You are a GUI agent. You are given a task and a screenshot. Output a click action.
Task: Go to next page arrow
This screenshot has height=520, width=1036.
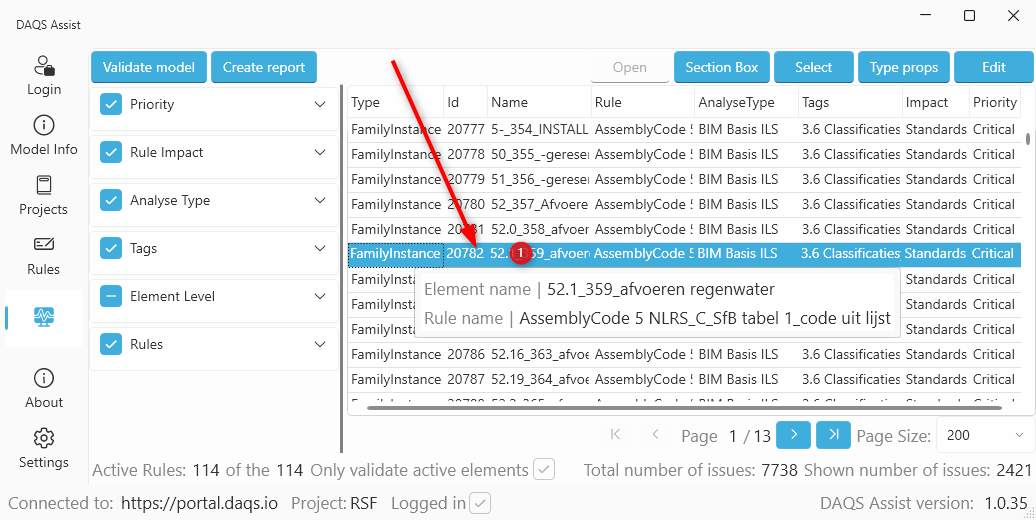(x=793, y=435)
